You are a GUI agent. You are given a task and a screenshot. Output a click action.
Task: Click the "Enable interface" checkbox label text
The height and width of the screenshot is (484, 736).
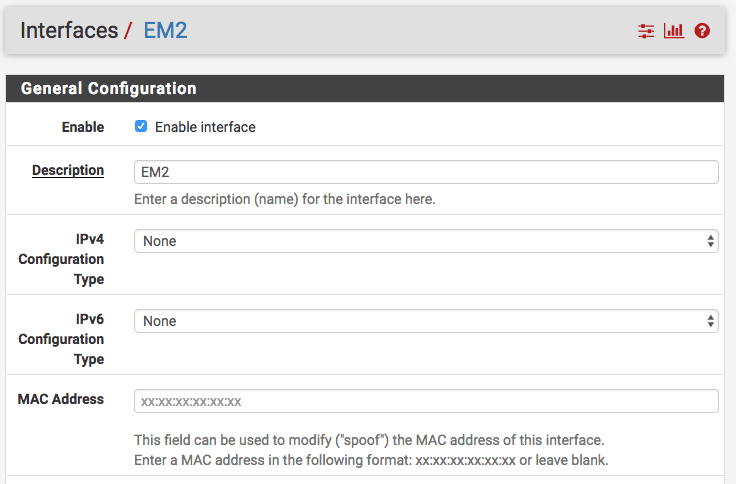coord(205,127)
